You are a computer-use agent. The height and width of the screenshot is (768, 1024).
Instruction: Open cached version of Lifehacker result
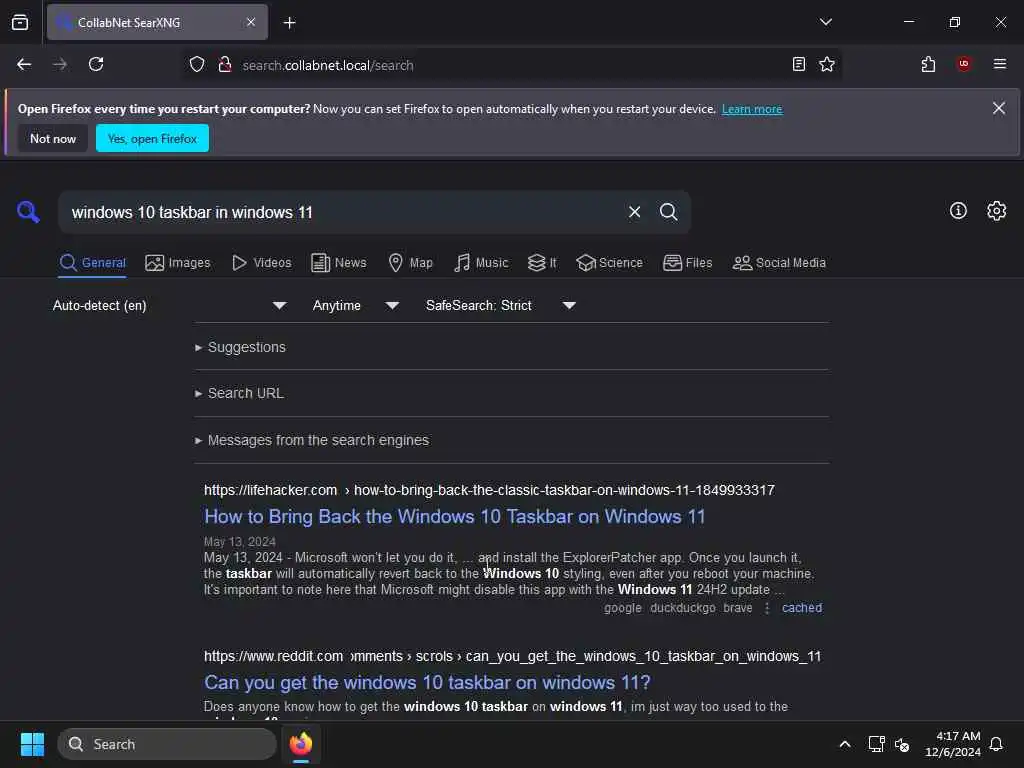pos(802,608)
